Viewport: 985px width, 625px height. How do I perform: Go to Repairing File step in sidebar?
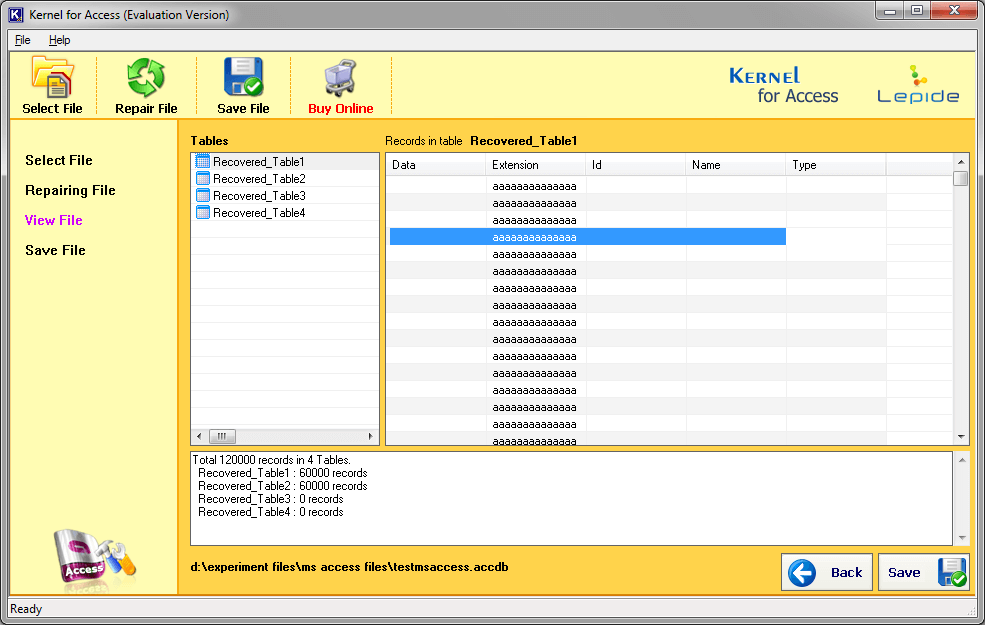click(x=70, y=190)
